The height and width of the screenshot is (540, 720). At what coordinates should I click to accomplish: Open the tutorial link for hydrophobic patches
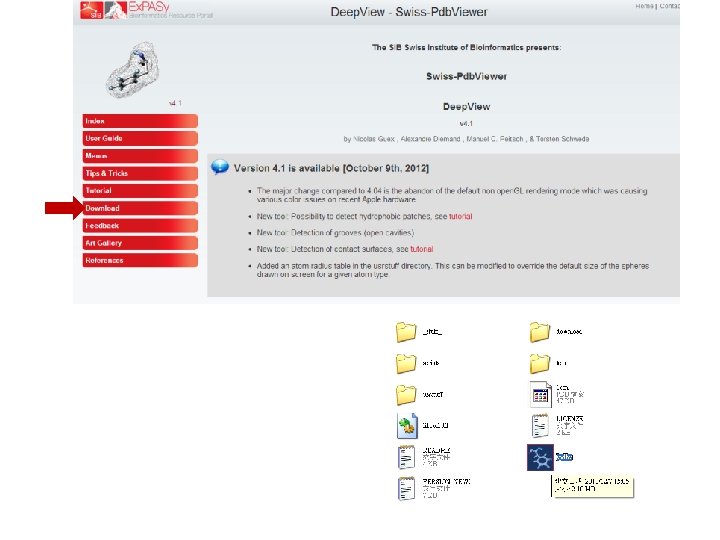click(x=461, y=216)
